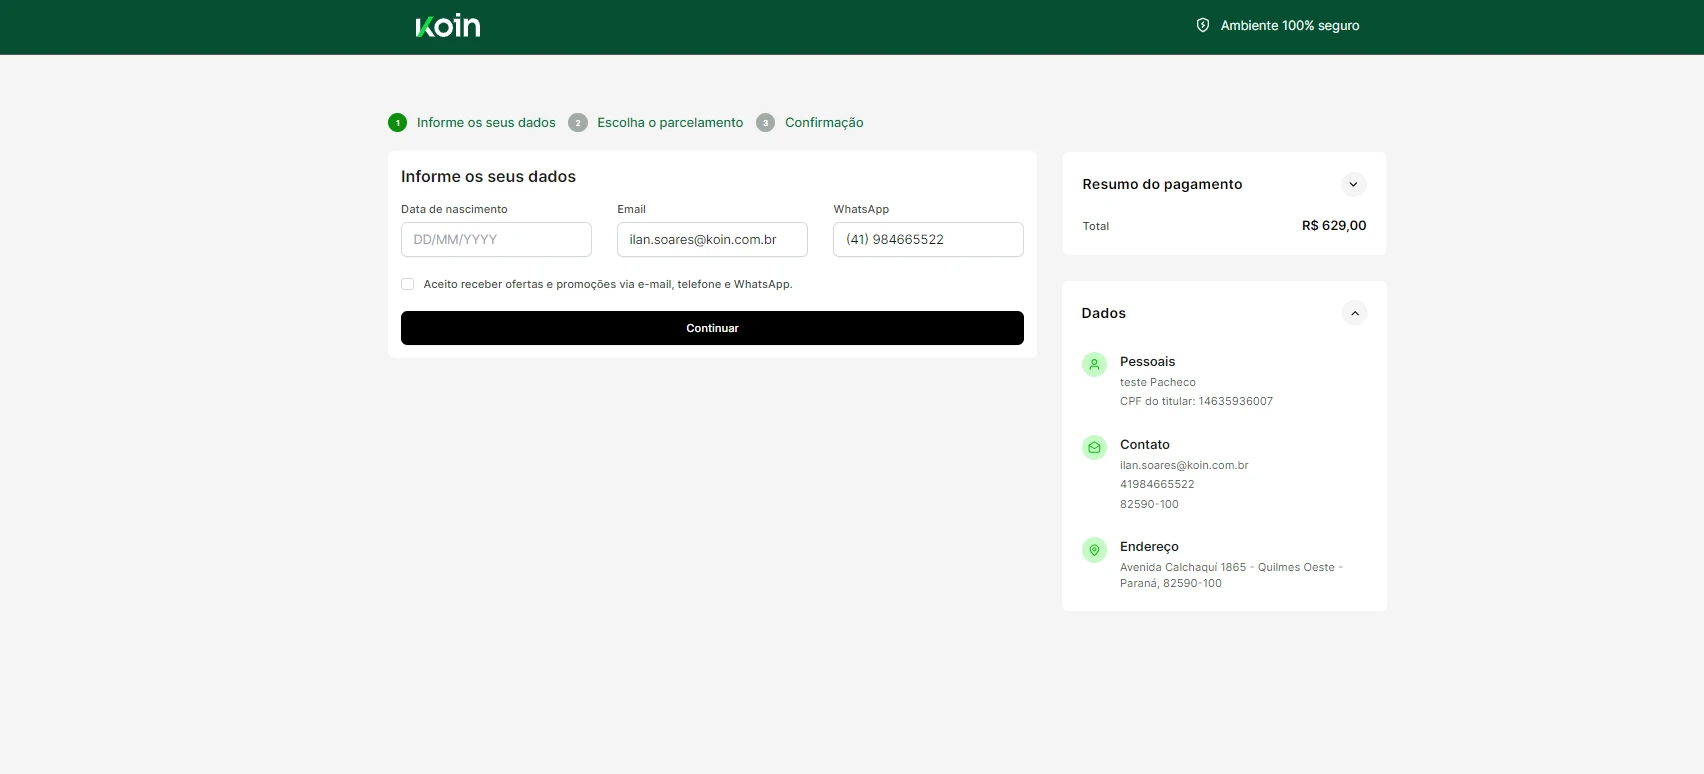Image resolution: width=1704 pixels, height=774 pixels.
Task: Click the 'Dados' panel title
Action: click(x=1104, y=313)
